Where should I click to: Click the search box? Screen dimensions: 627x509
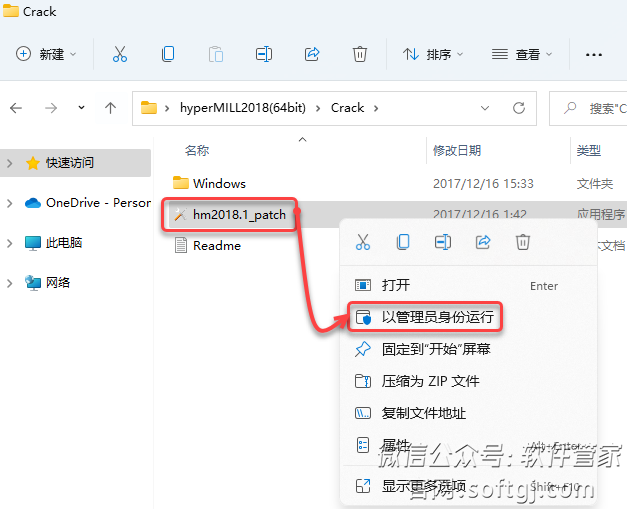point(588,108)
